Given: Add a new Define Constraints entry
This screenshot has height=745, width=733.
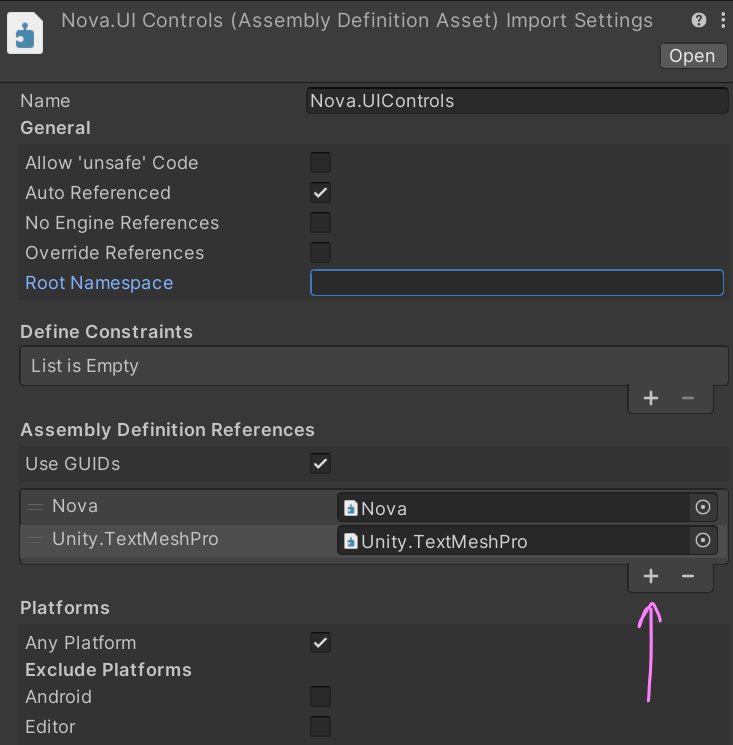Looking at the screenshot, I should 651,398.
